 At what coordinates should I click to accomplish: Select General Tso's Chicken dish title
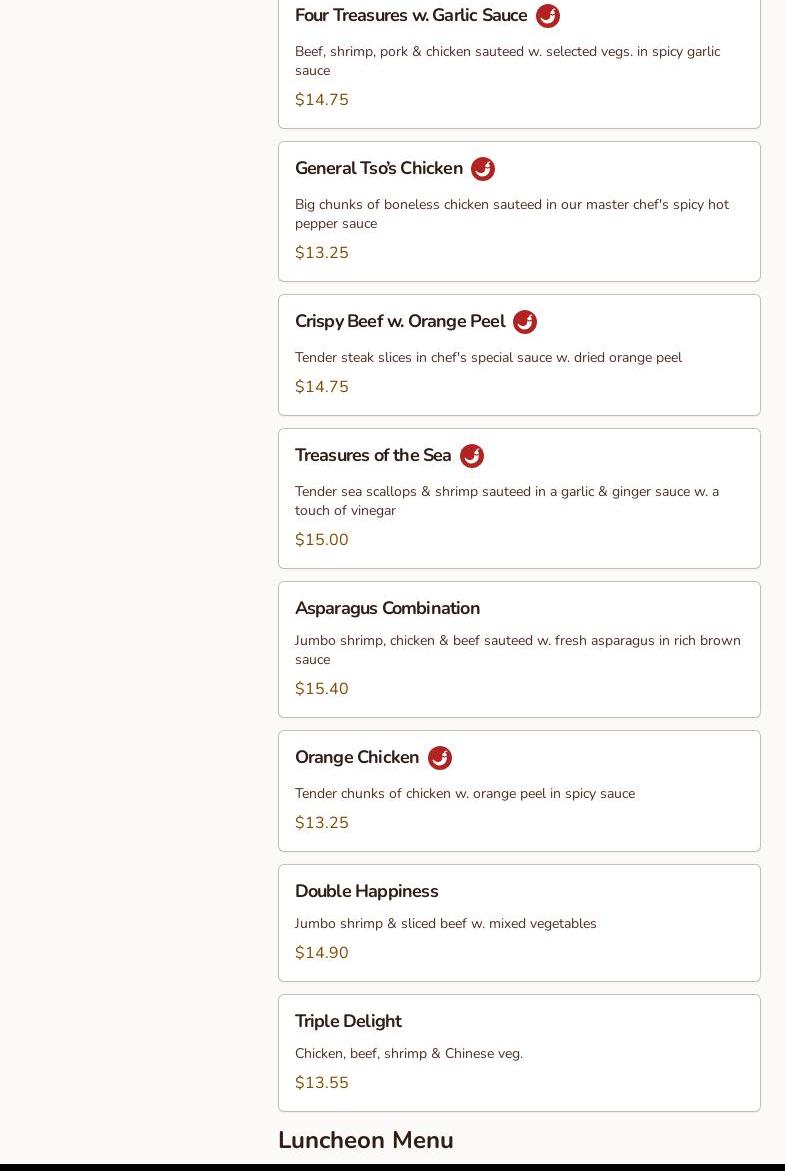379,169
